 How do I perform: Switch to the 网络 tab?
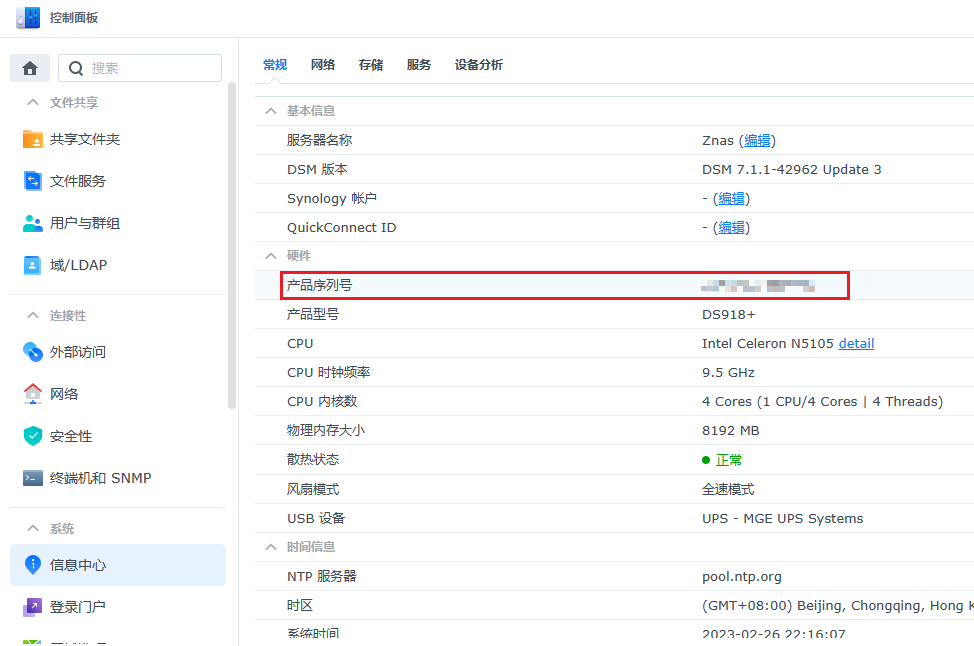pos(323,65)
